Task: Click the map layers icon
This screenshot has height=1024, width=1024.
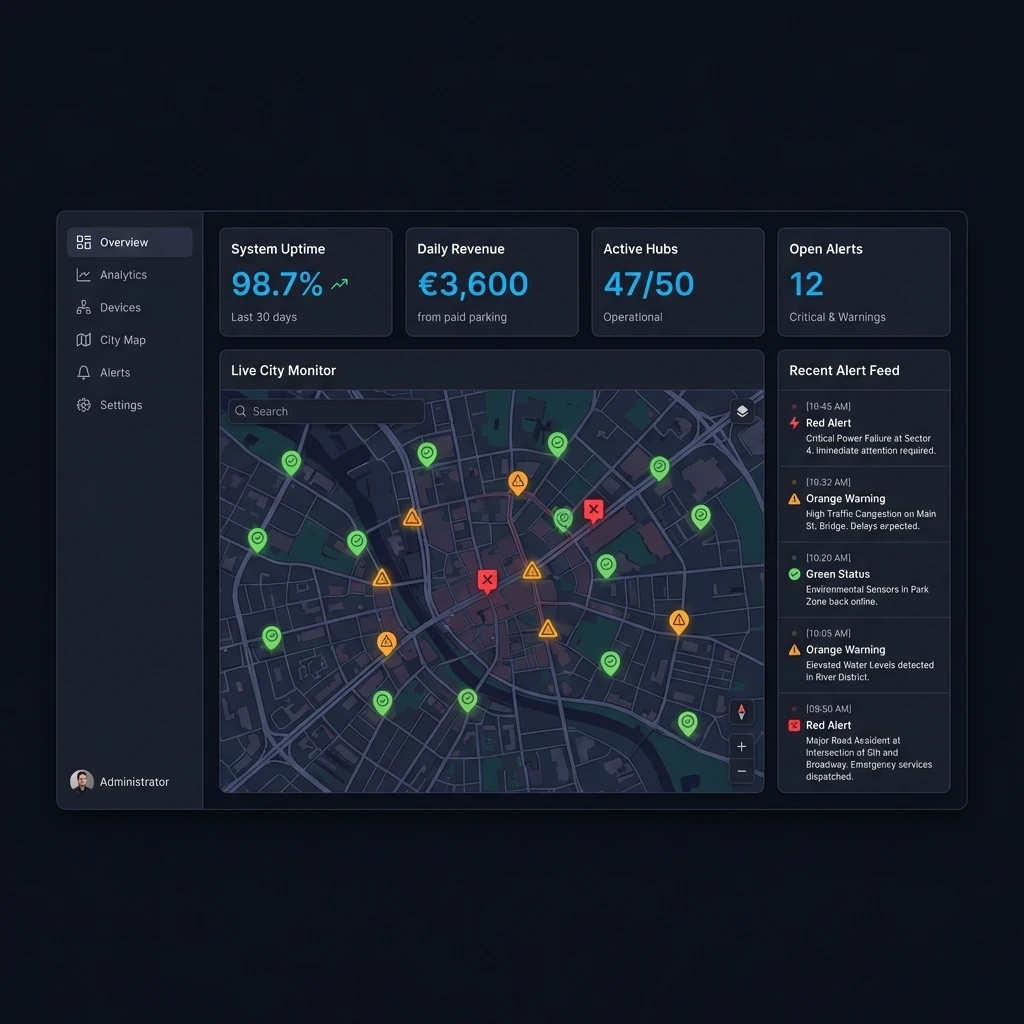Action: 742,411
